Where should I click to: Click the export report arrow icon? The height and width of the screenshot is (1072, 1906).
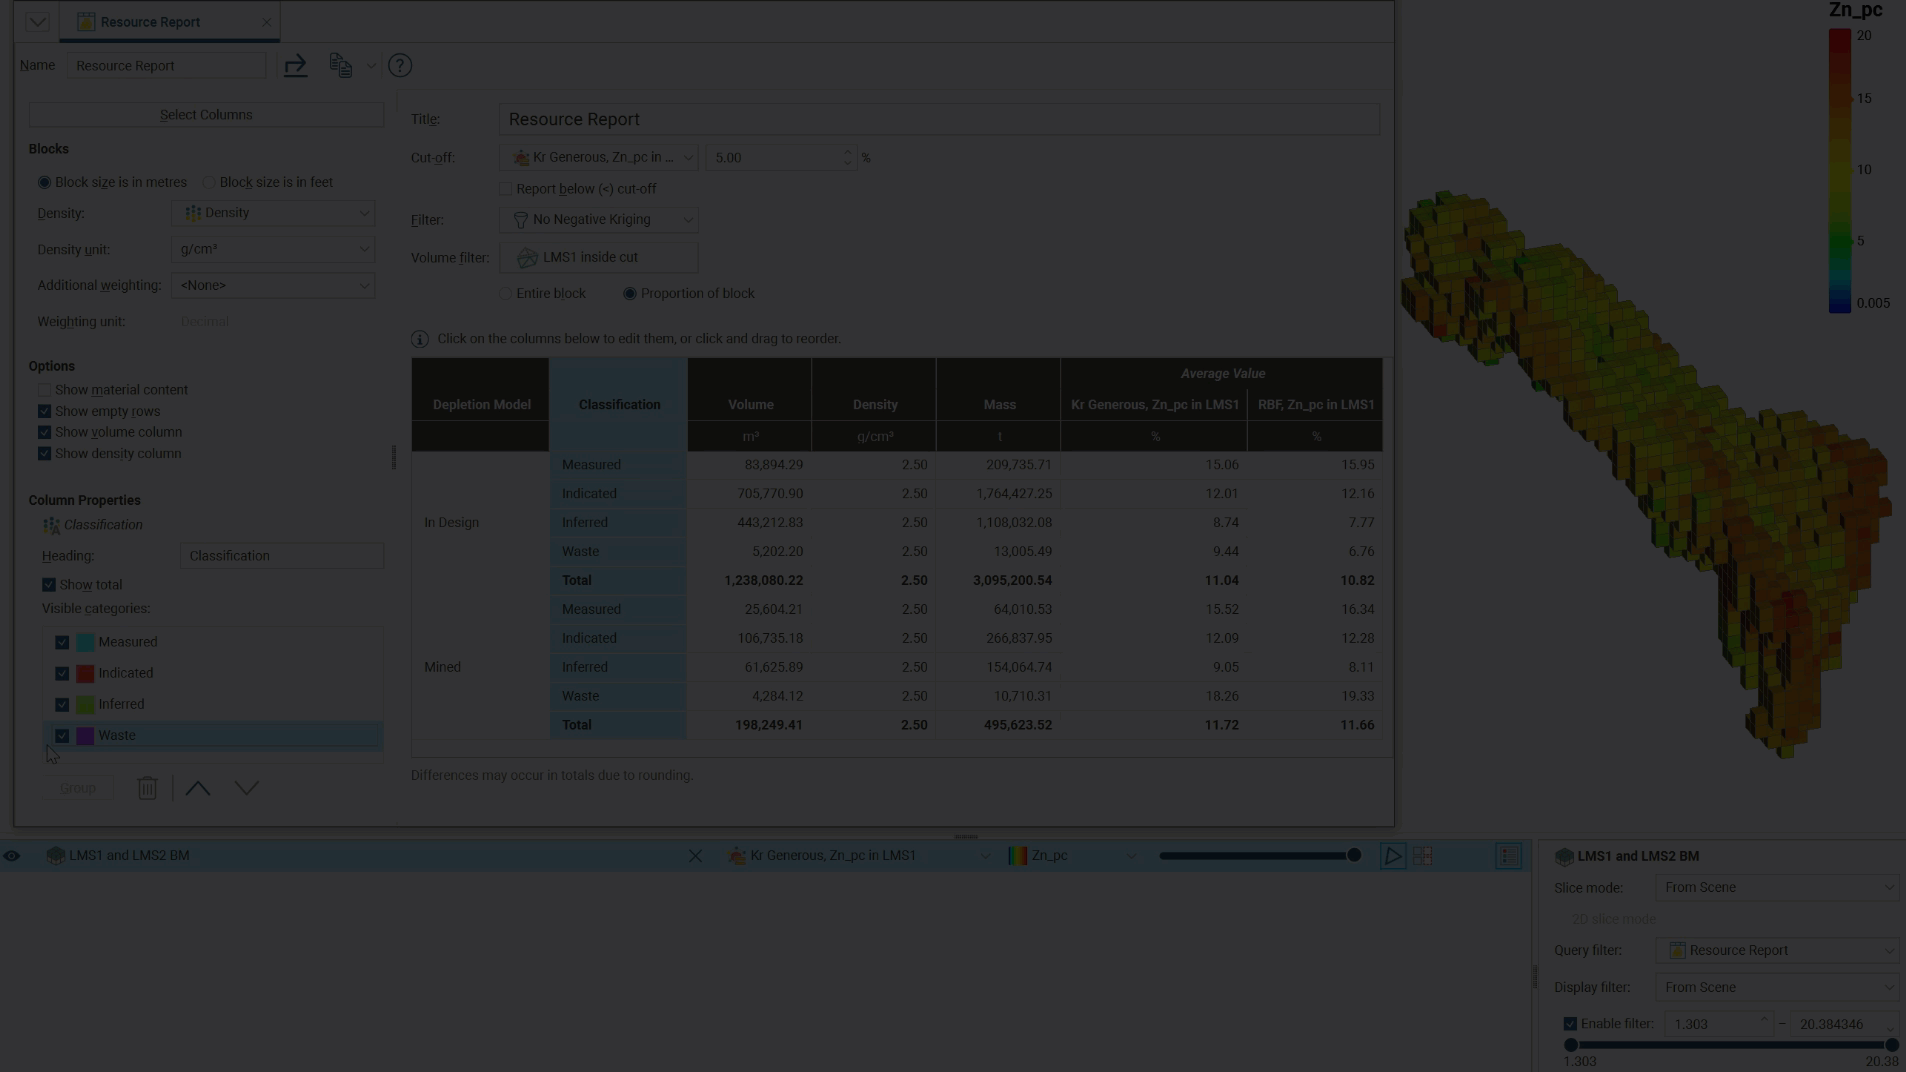(x=295, y=66)
